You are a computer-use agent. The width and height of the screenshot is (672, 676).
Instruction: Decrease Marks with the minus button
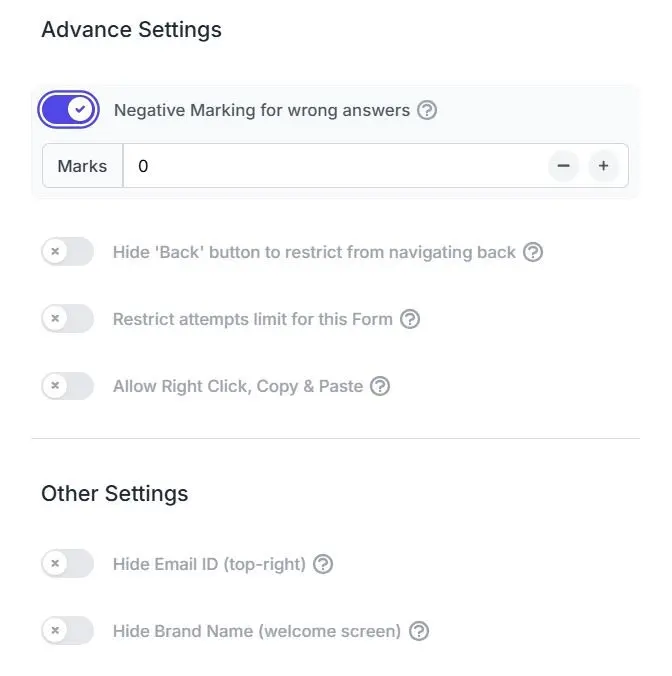(564, 166)
